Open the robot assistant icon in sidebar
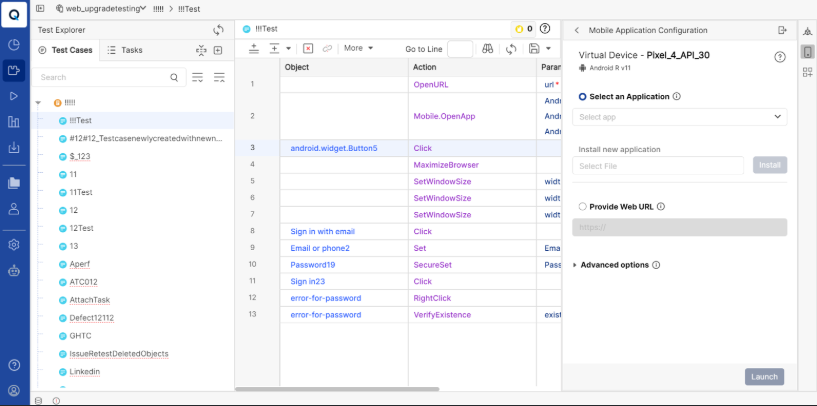This screenshot has height=406, width=817. click(x=14, y=270)
